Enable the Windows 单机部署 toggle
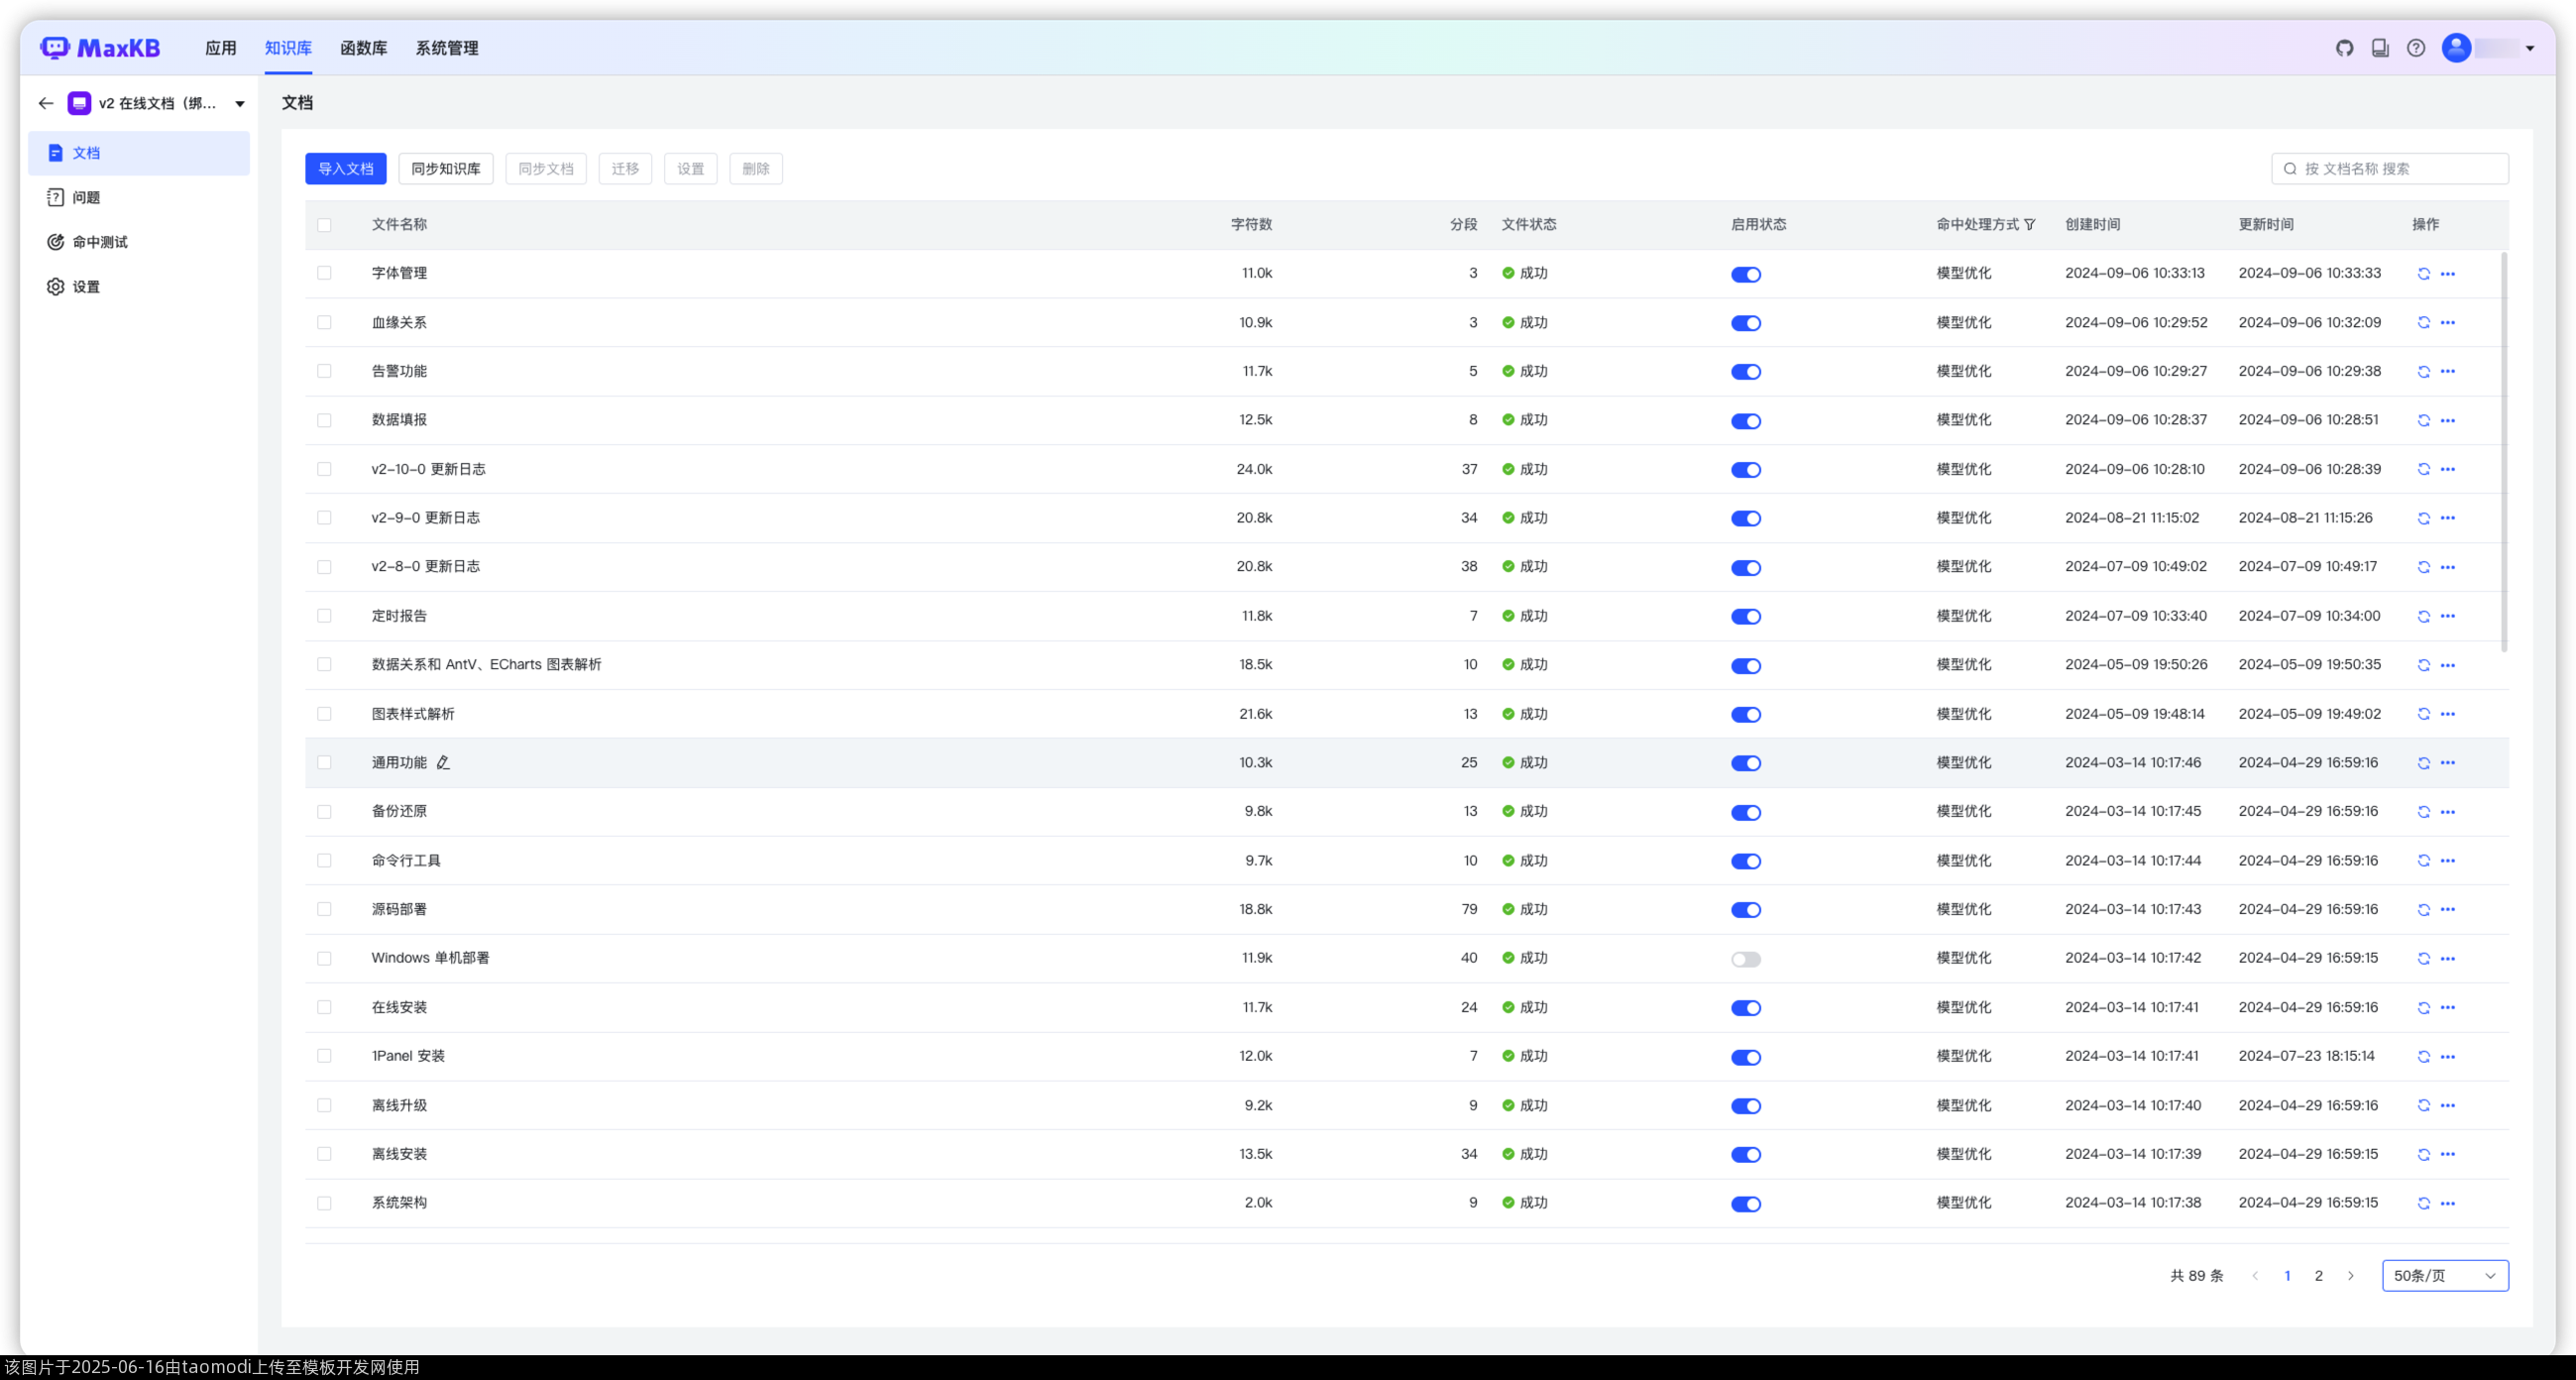Screen dimensions: 2576x1380 (1746, 959)
